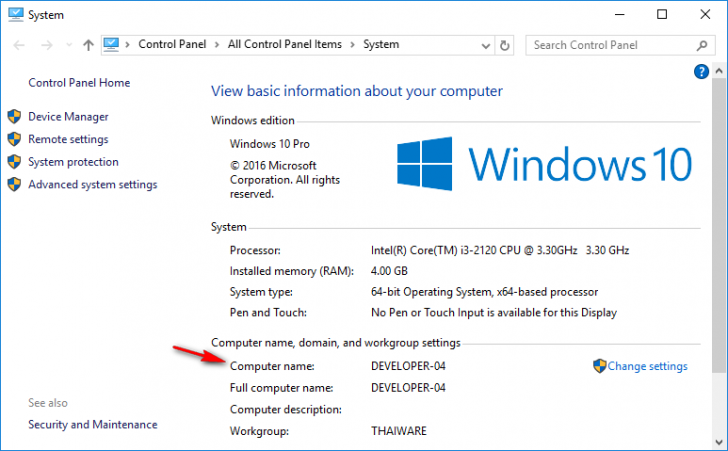Viewport: 728px width, 451px height.
Task: Open Help with the question mark icon
Action: tap(701, 72)
